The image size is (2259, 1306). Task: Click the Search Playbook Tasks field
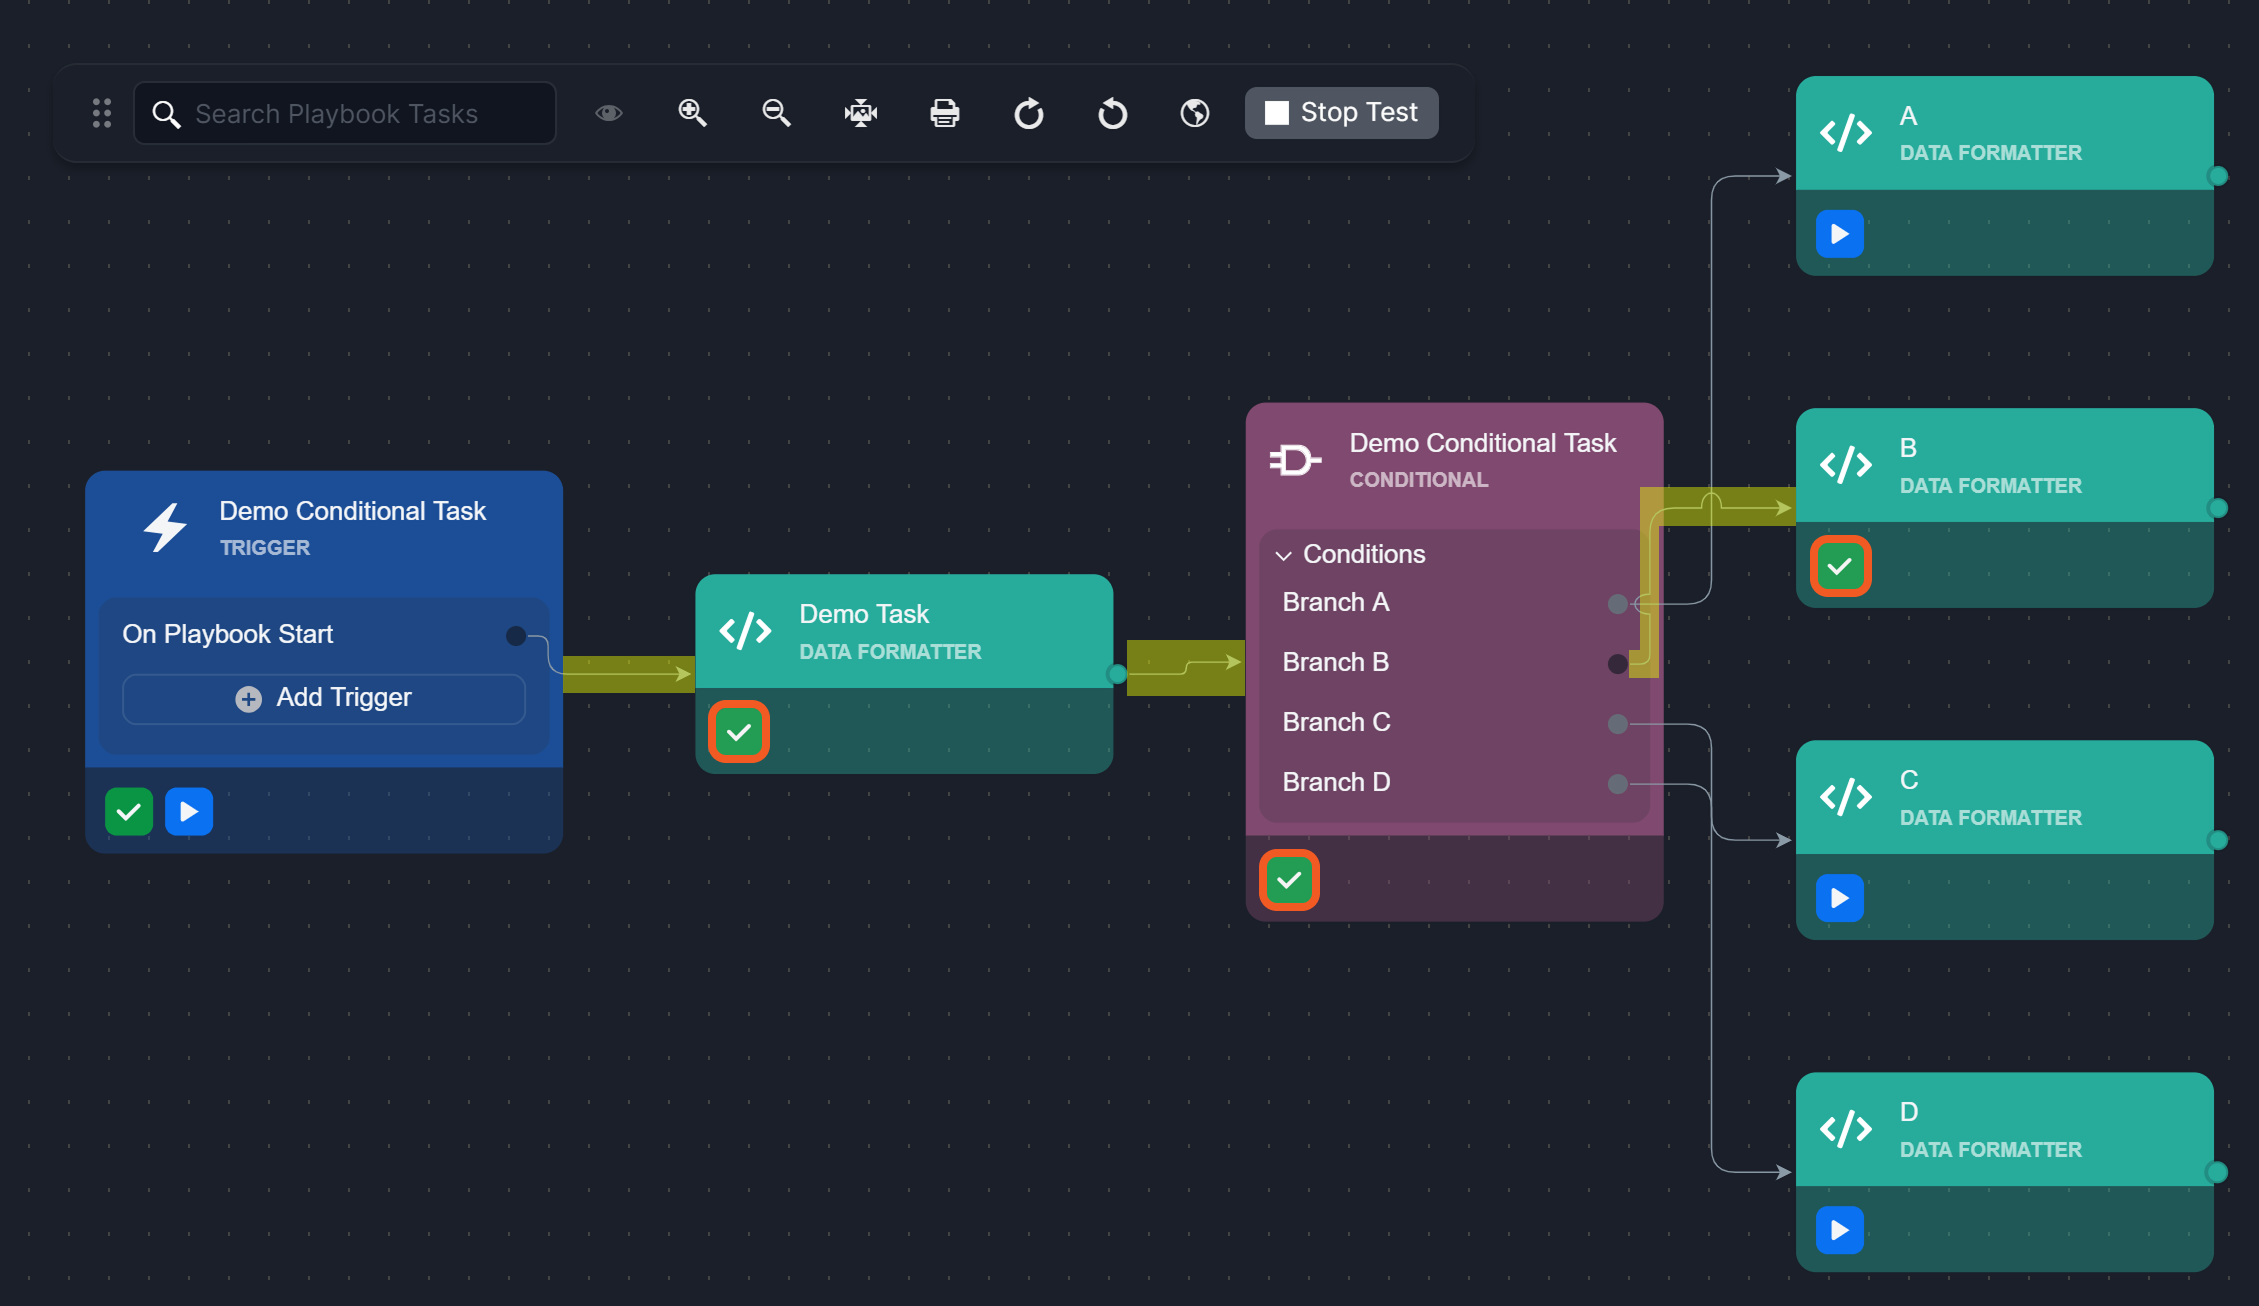coord(345,114)
